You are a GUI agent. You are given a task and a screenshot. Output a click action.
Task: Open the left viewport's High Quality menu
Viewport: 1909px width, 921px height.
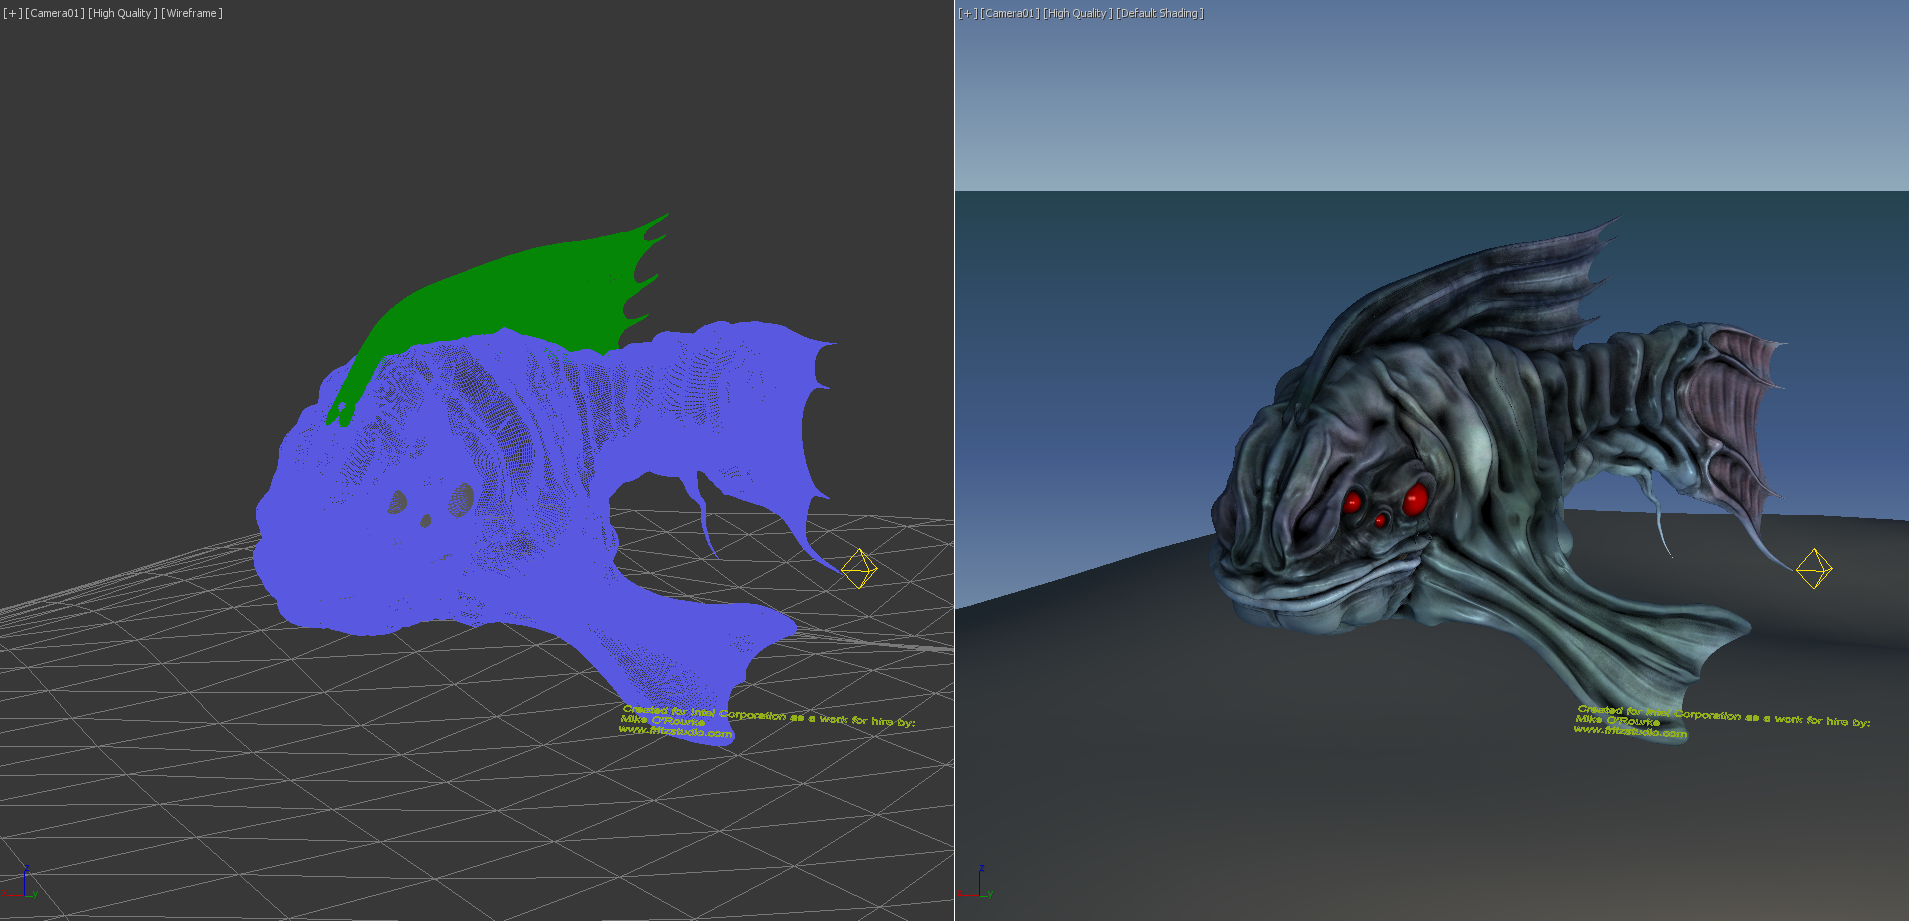tap(123, 13)
